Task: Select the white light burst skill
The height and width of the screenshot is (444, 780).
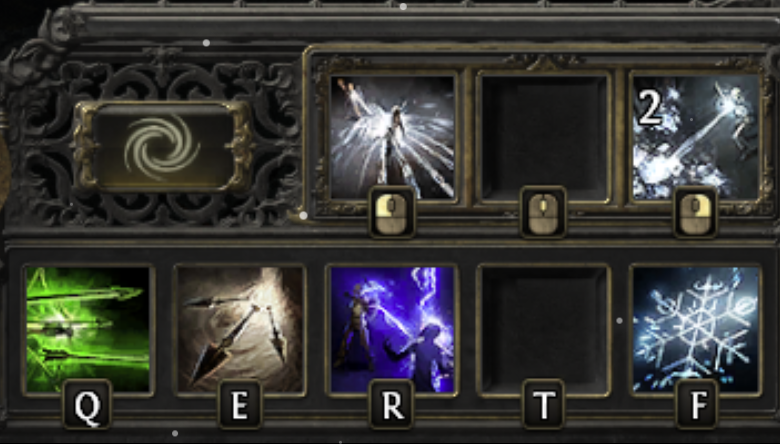Action: [392, 137]
